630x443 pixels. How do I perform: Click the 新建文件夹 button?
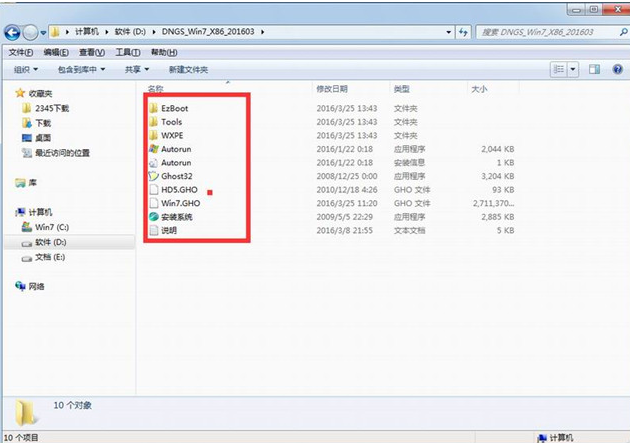(x=188, y=70)
